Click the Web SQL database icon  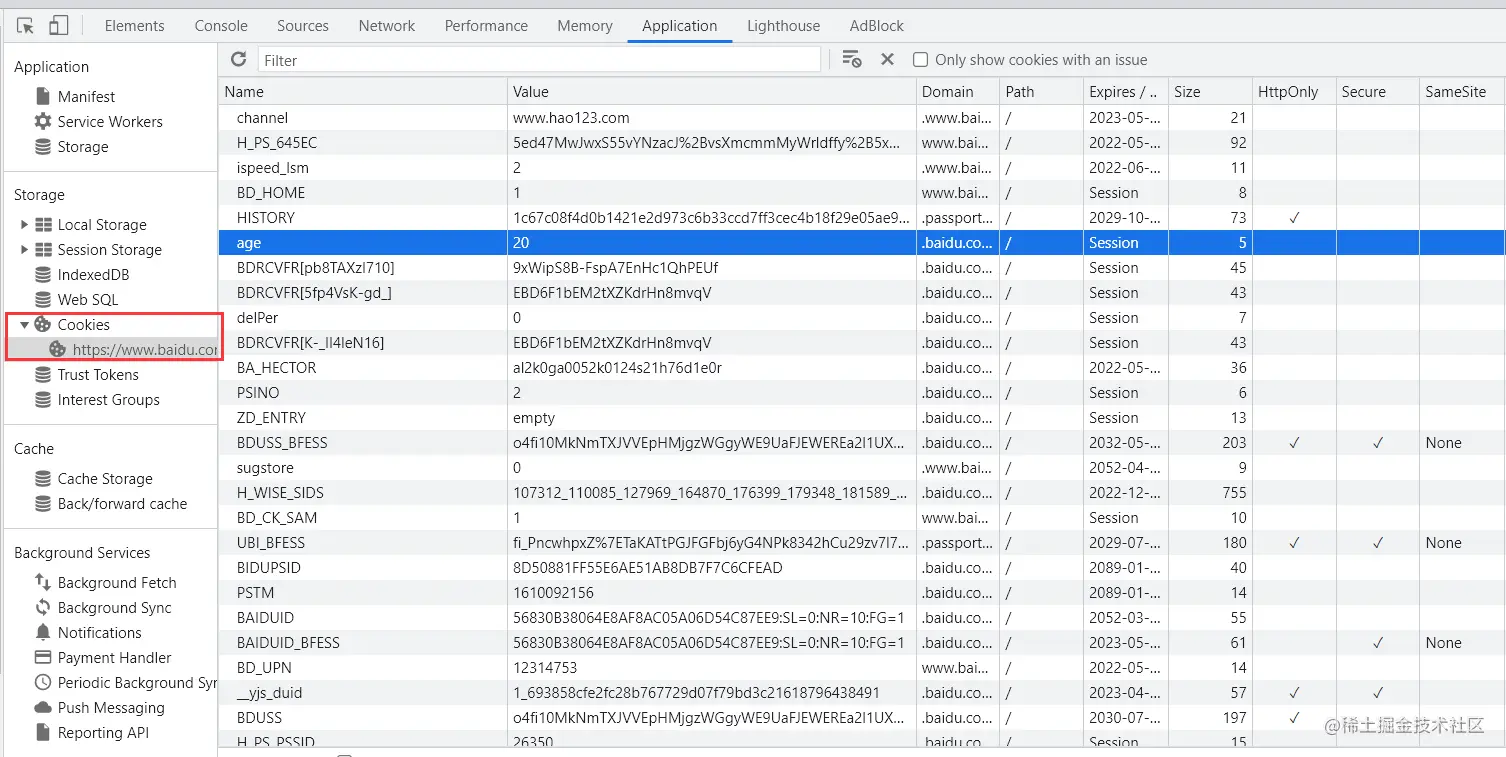[43, 299]
